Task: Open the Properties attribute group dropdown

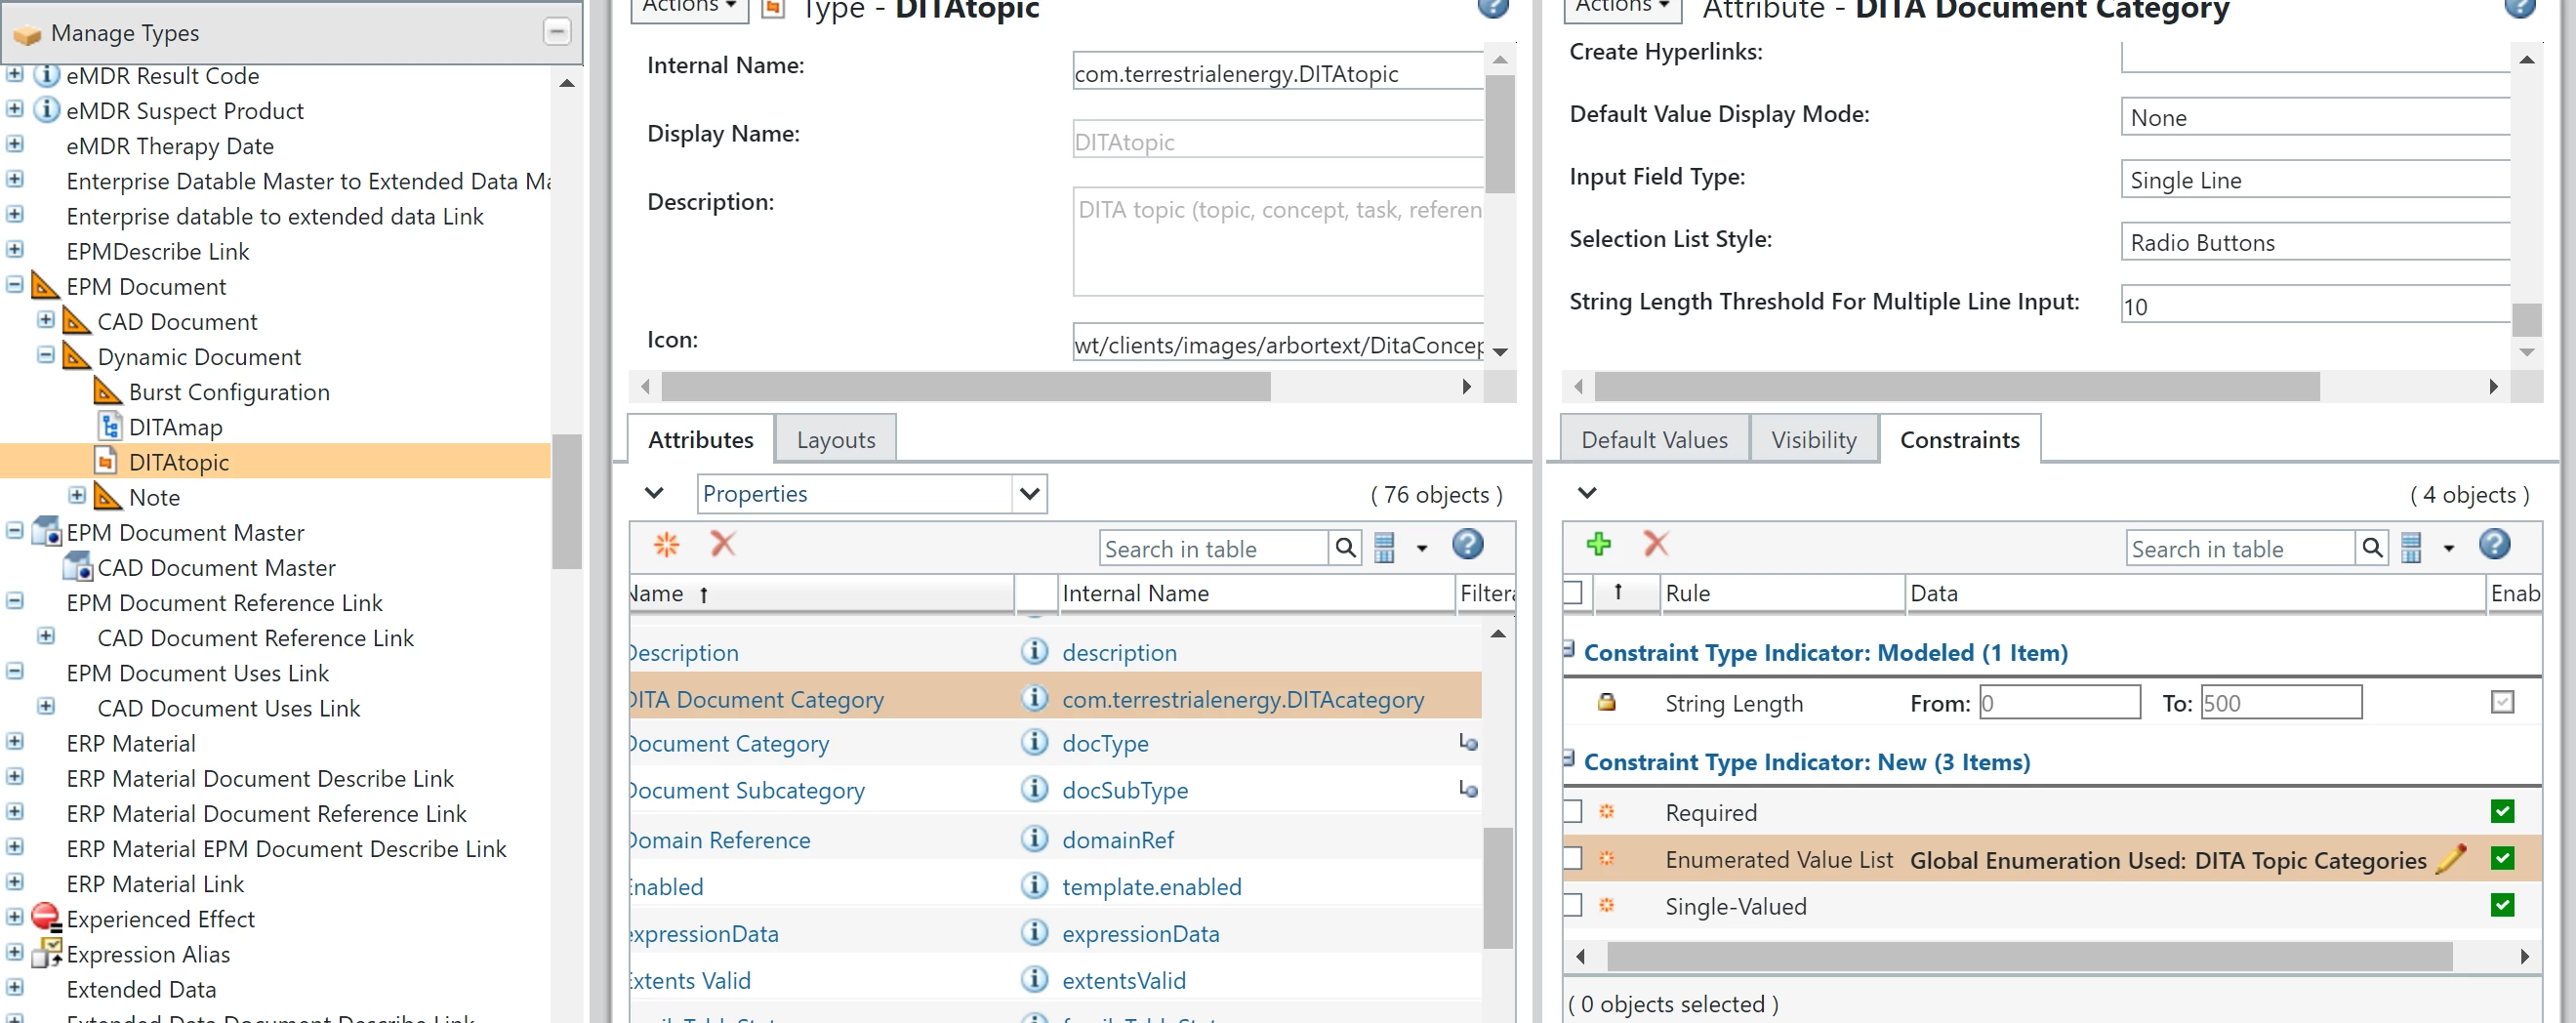Action: coord(1029,493)
